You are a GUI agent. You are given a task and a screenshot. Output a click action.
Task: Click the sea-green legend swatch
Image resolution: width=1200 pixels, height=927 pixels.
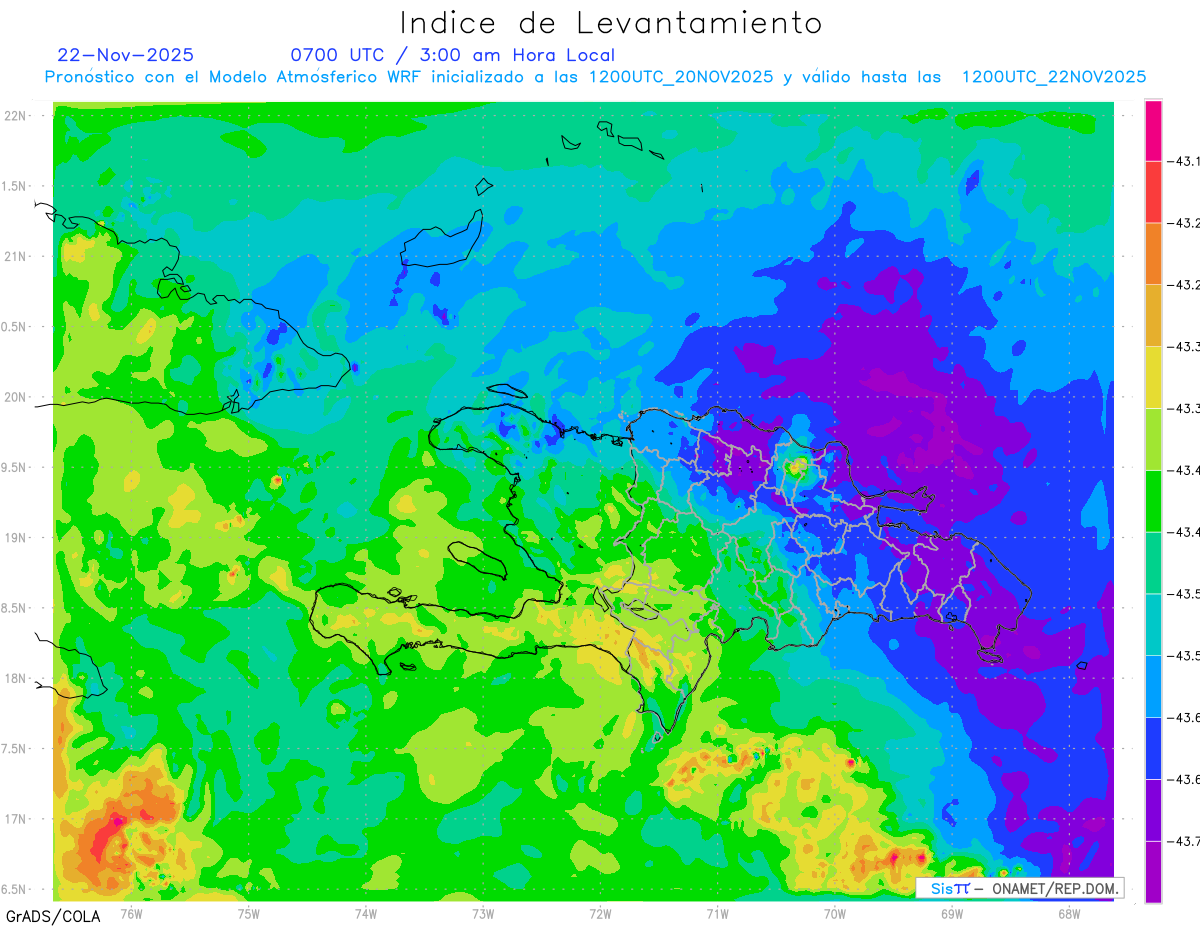1153,563
